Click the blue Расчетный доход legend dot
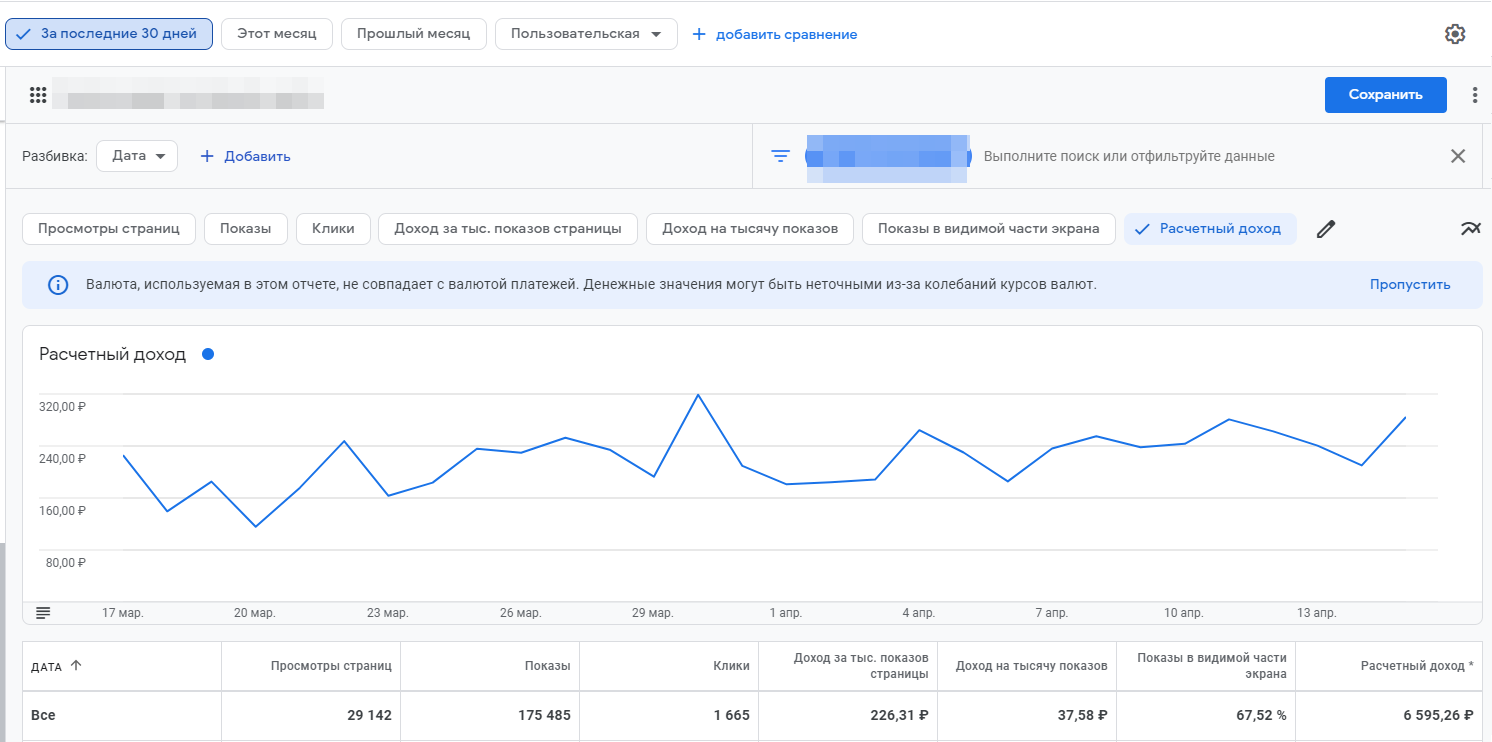Screen dimensions: 1492x742 [x=208, y=354]
